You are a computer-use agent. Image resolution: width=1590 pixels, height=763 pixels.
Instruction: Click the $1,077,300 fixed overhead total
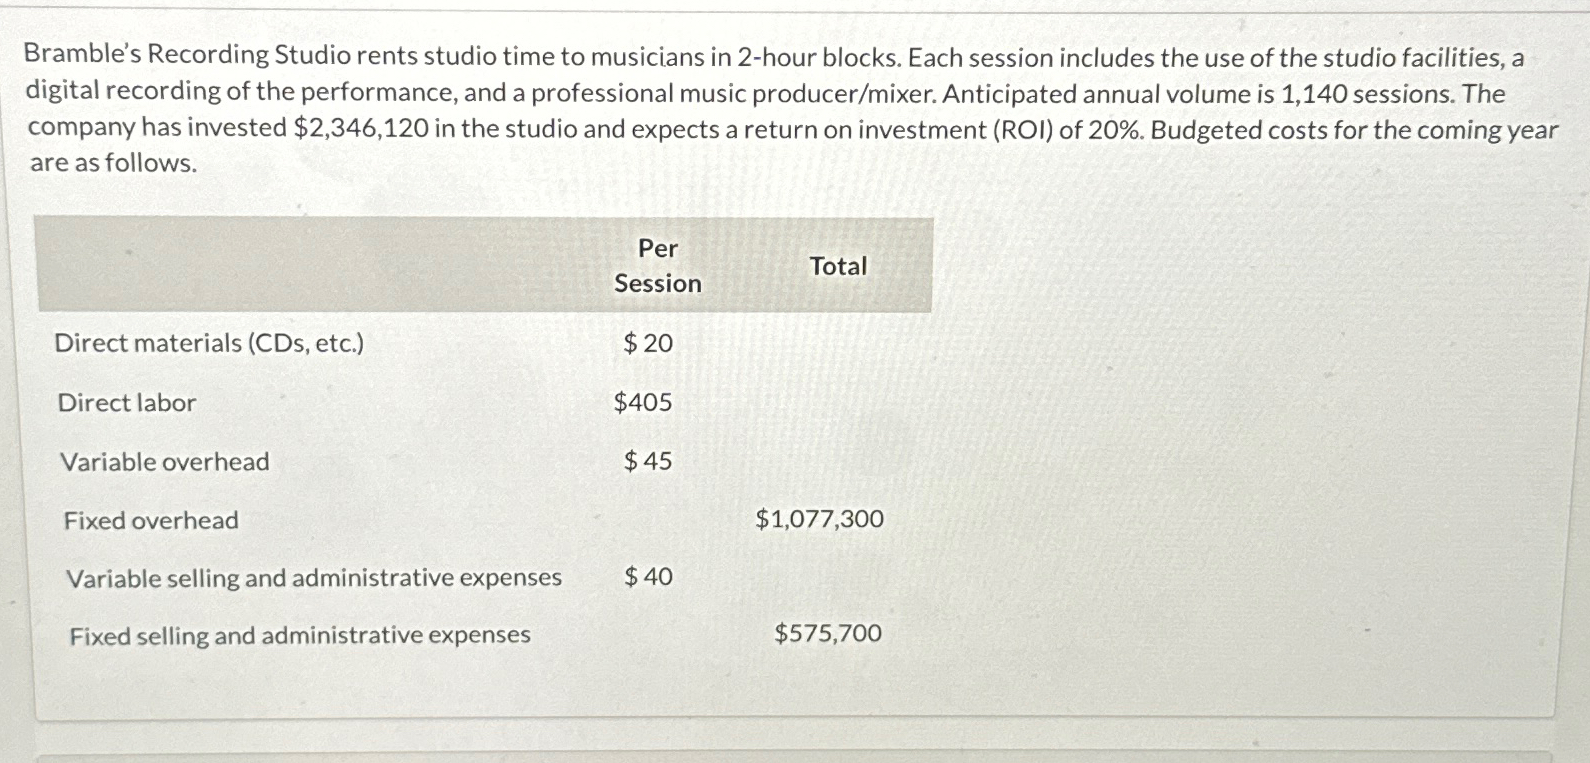(819, 519)
